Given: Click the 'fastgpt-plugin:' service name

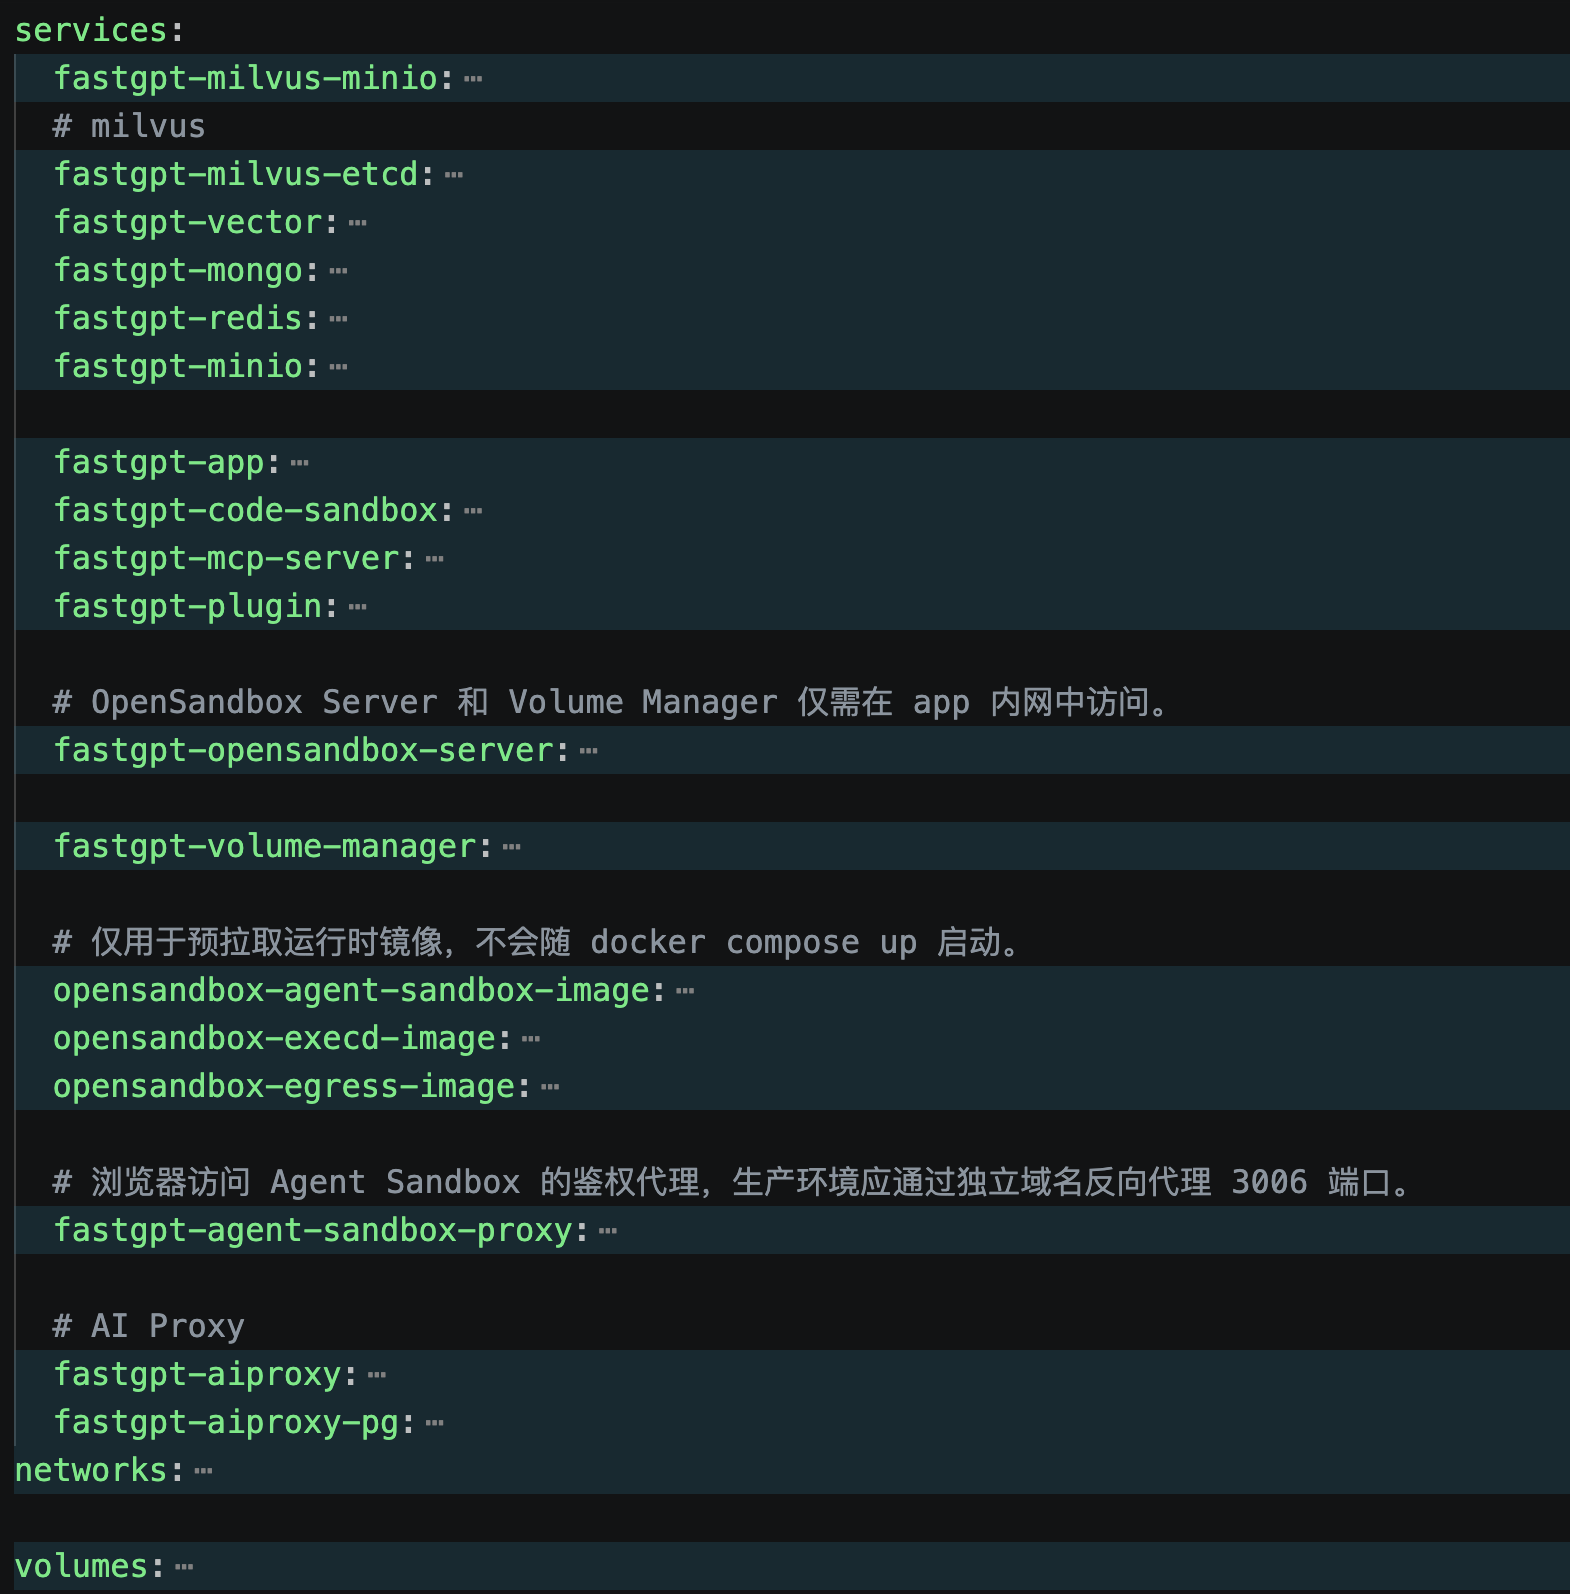Looking at the screenshot, I should [196, 607].
